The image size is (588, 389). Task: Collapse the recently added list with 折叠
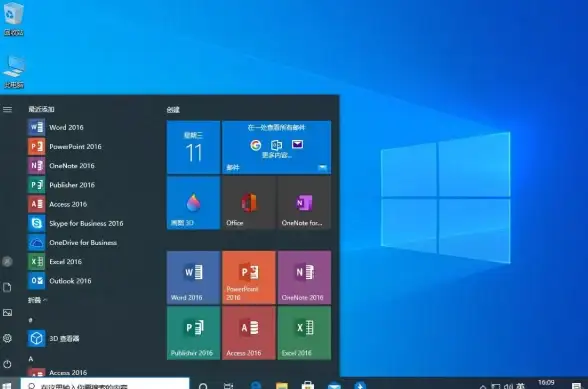coord(38,300)
